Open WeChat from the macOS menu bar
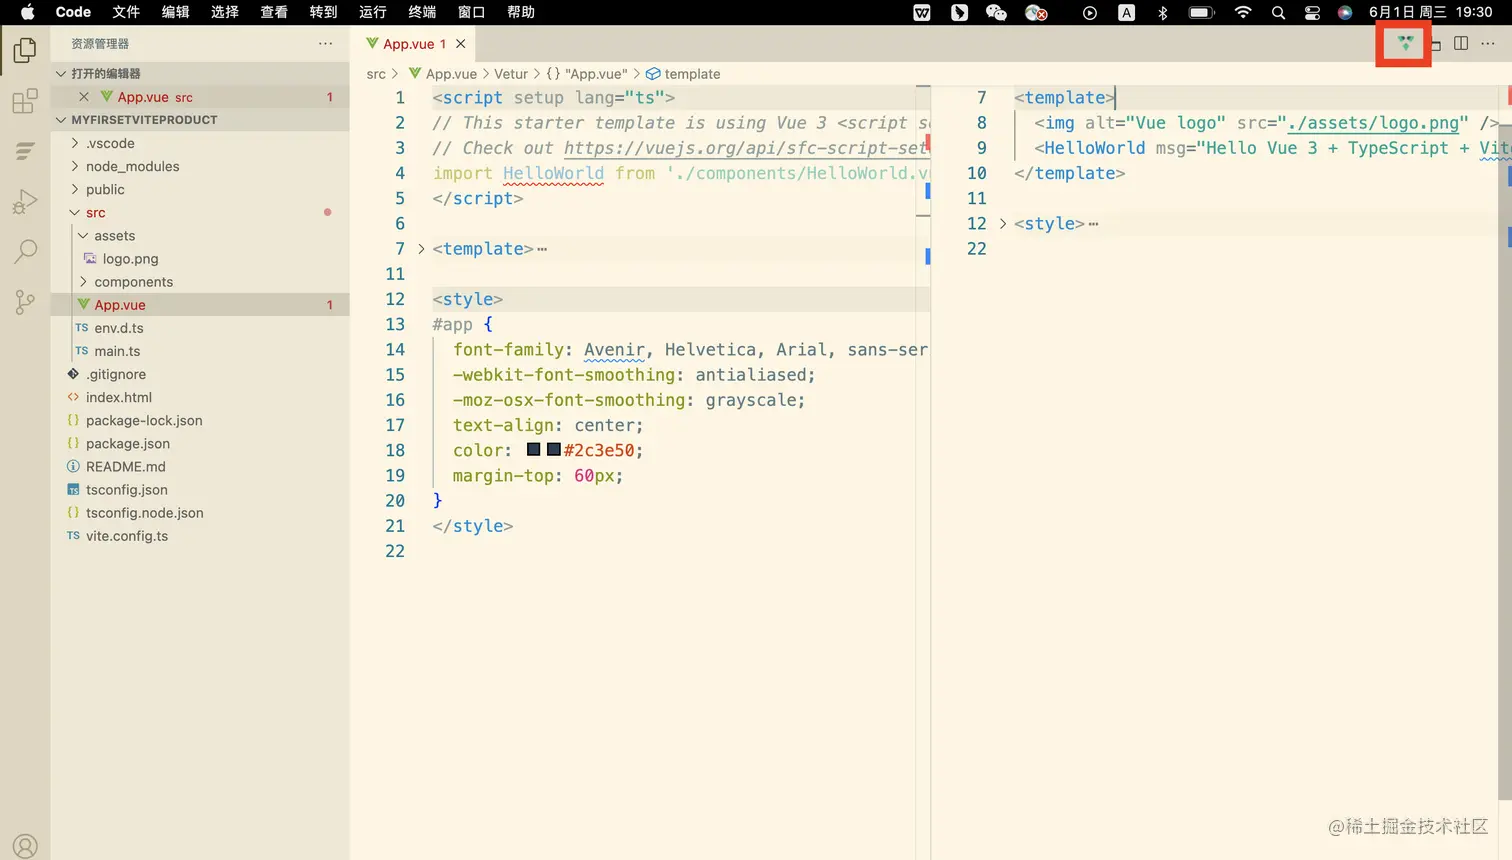The width and height of the screenshot is (1512, 860). click(x=996, y=12)
